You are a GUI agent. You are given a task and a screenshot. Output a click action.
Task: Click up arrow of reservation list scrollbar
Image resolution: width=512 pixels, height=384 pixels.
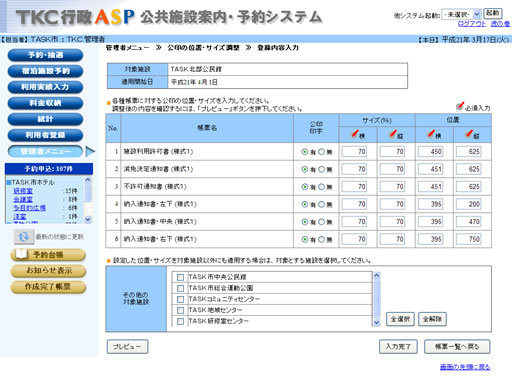pos(88,180)
